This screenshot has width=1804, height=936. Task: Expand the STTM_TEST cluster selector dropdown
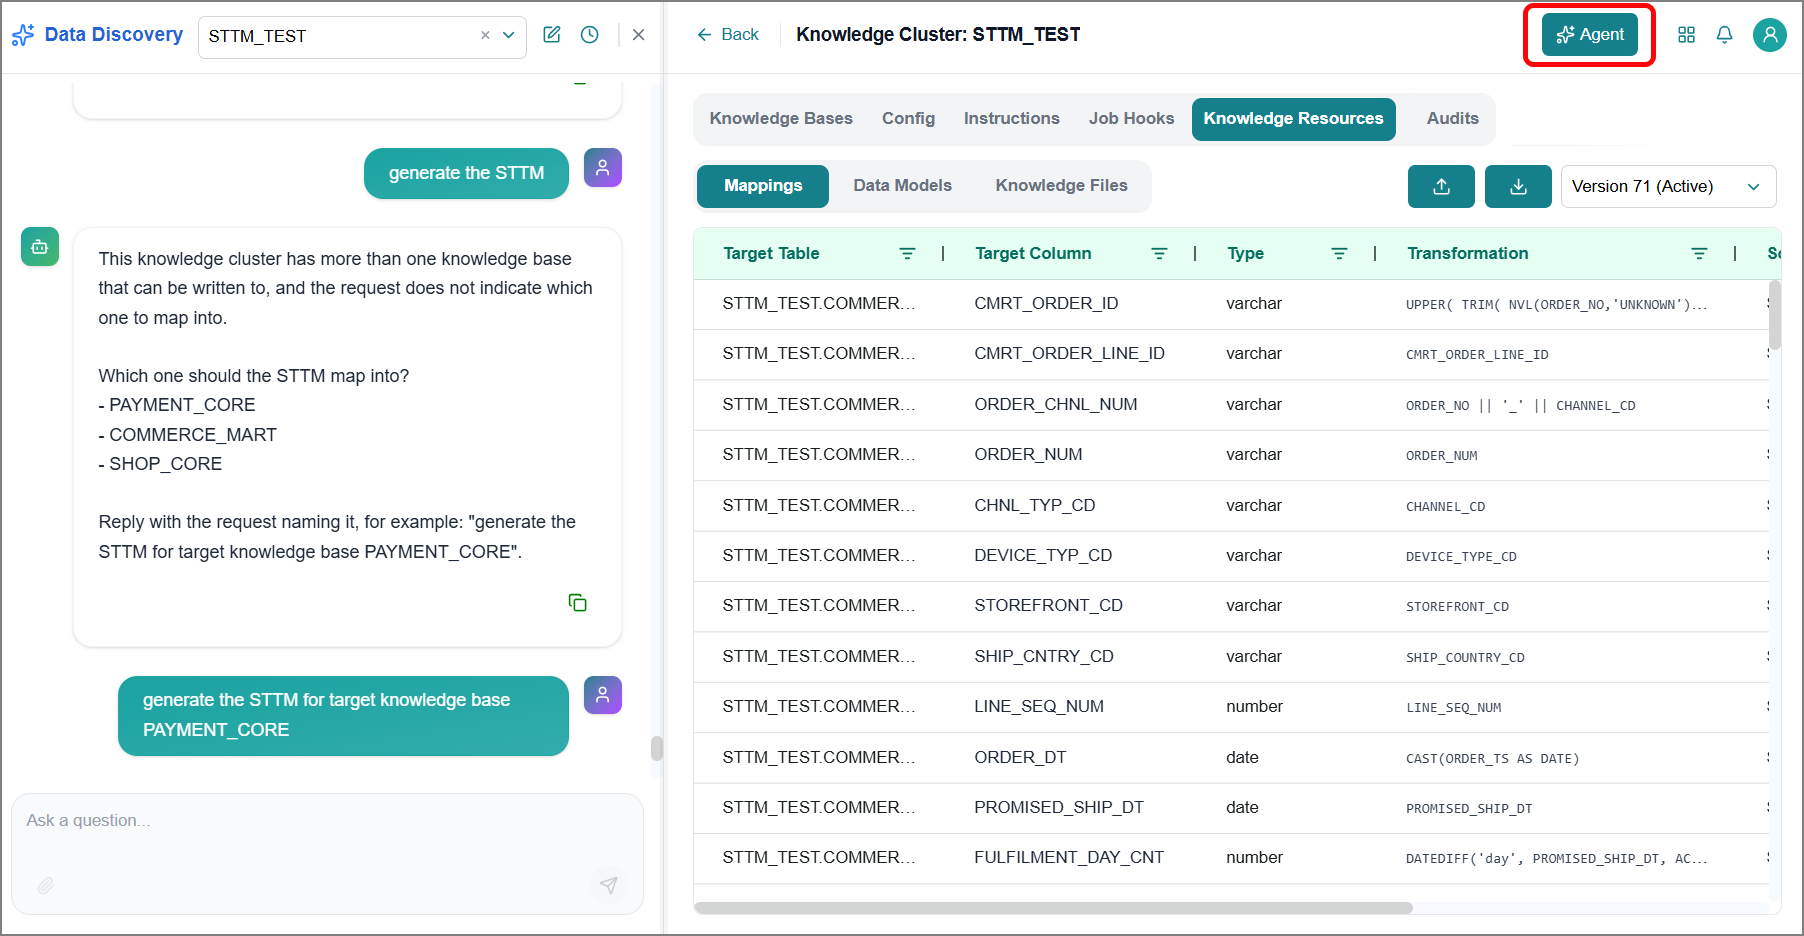click(x=509, y=35)
